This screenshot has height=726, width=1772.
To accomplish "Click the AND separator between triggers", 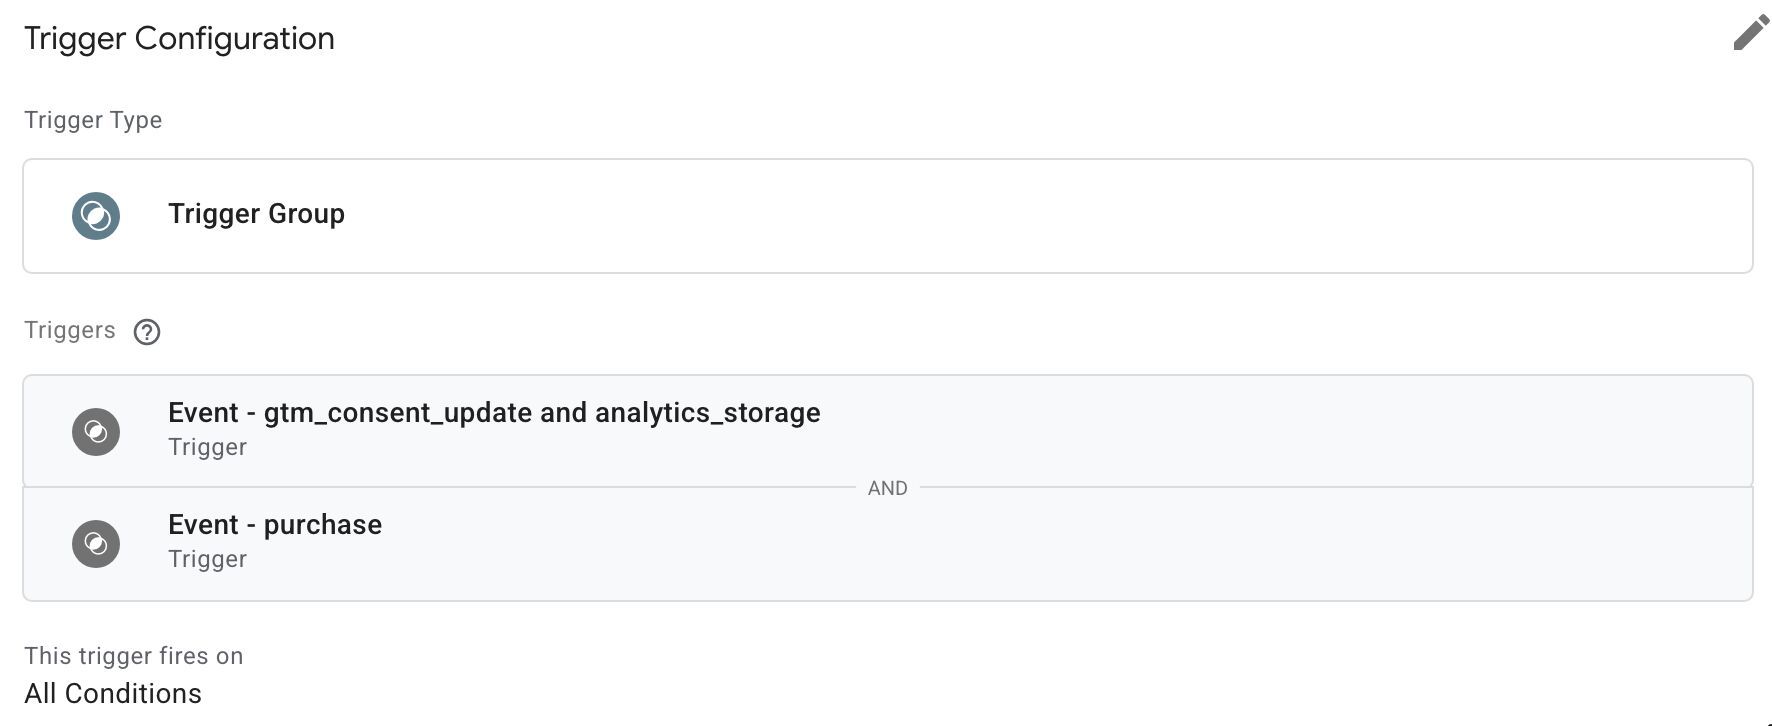I will click(888, 488).
